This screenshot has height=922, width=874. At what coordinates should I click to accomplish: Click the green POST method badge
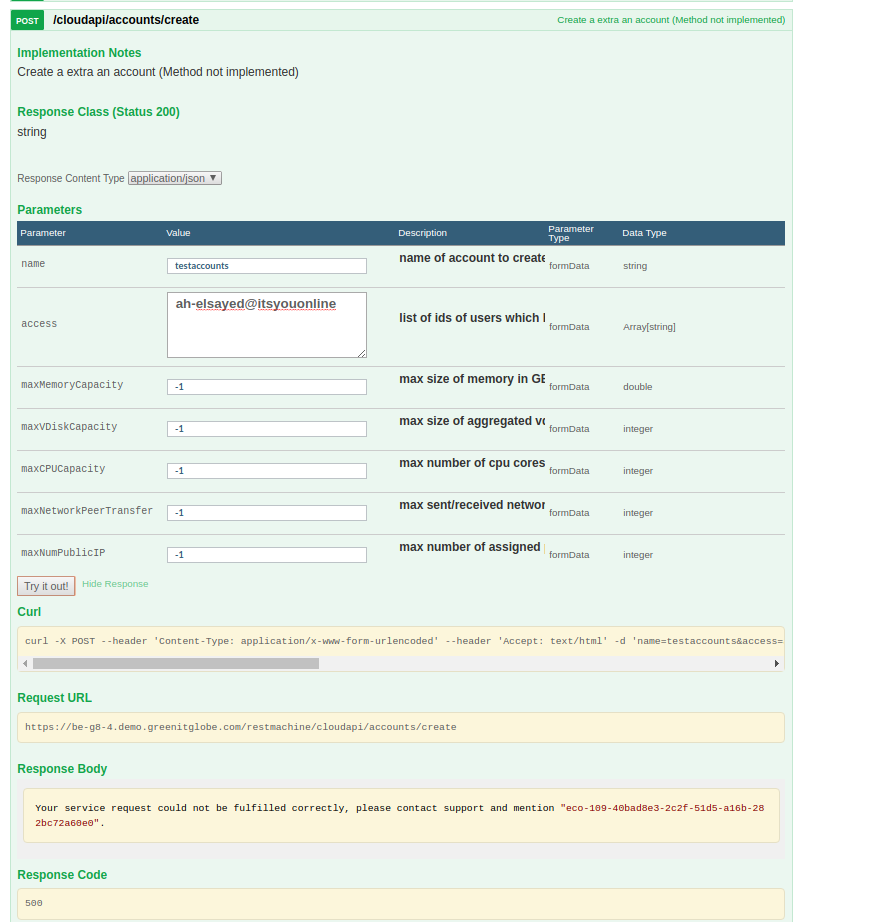click(27, 19)
